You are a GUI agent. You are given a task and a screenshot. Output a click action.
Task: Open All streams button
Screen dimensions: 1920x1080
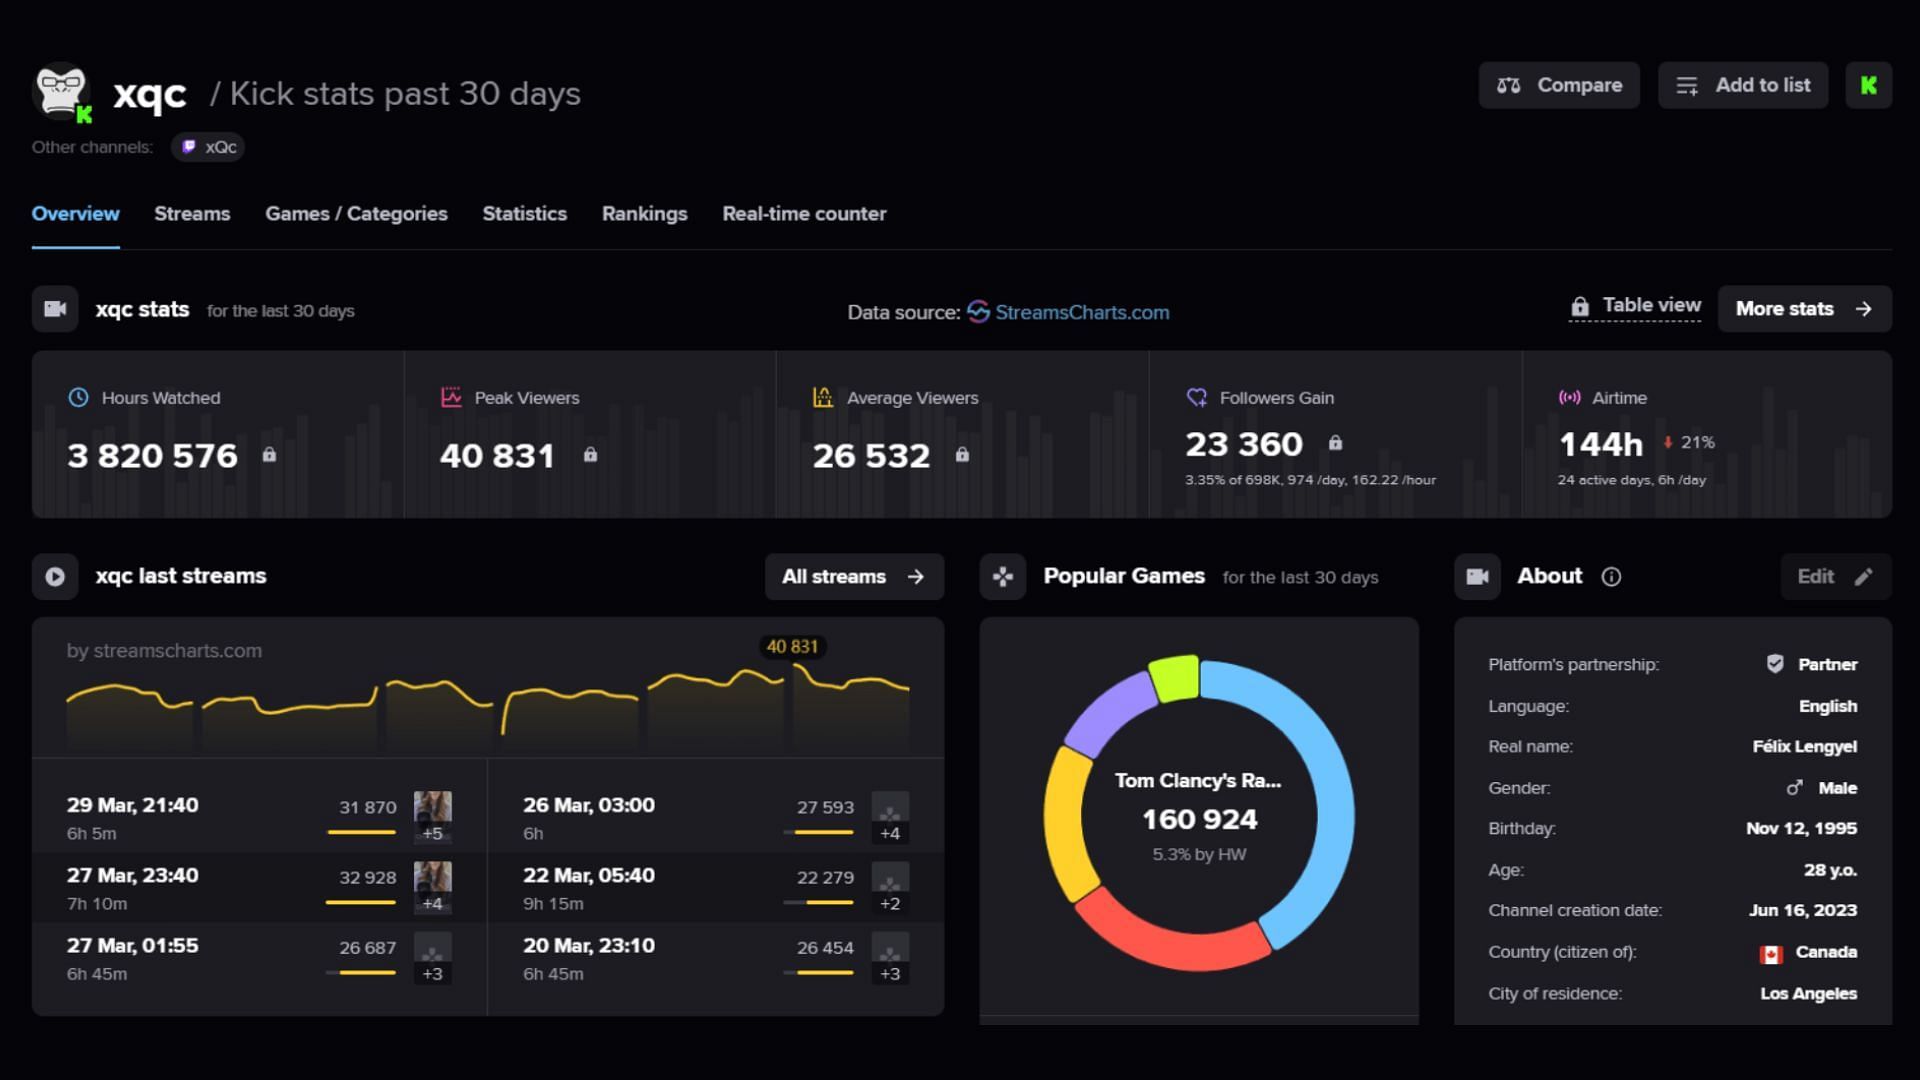point(854,577)
